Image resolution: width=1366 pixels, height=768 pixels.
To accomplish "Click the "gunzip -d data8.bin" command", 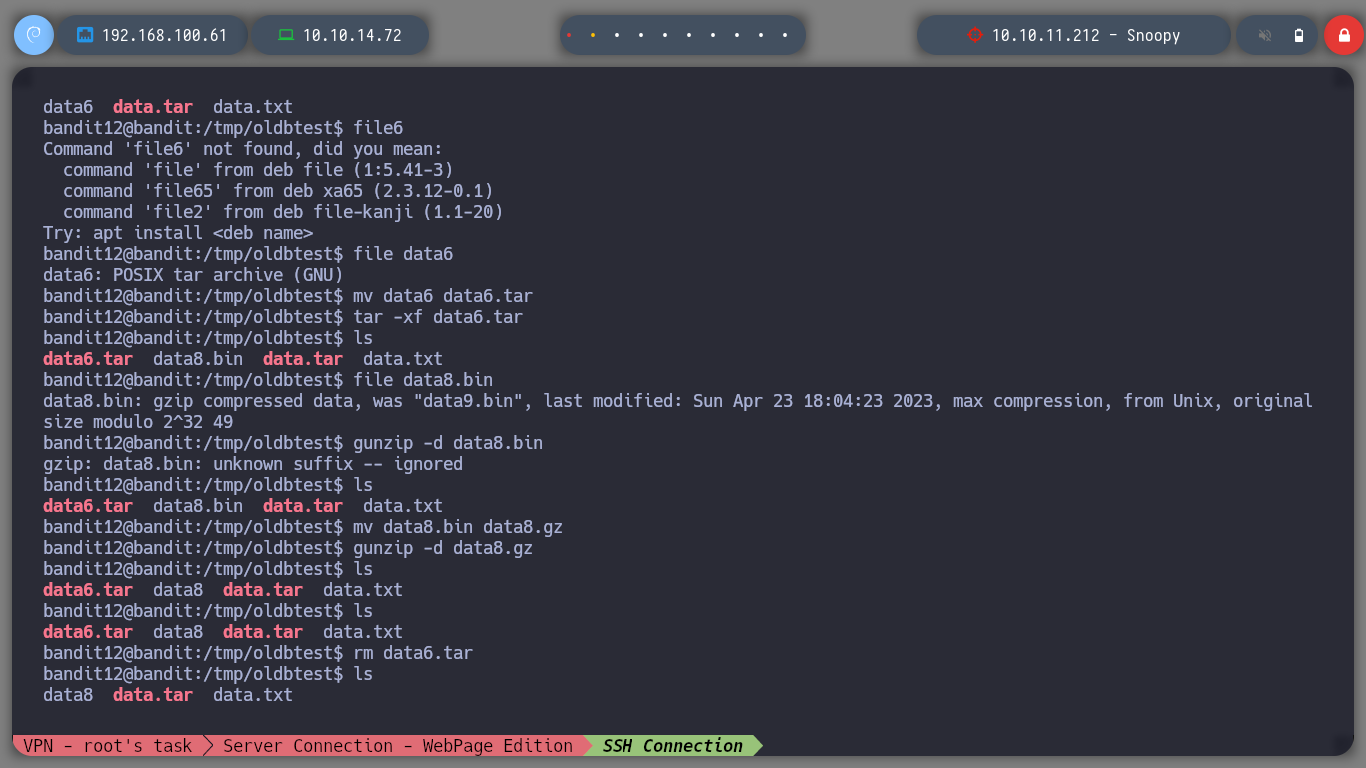I will (x=448, y=443).
